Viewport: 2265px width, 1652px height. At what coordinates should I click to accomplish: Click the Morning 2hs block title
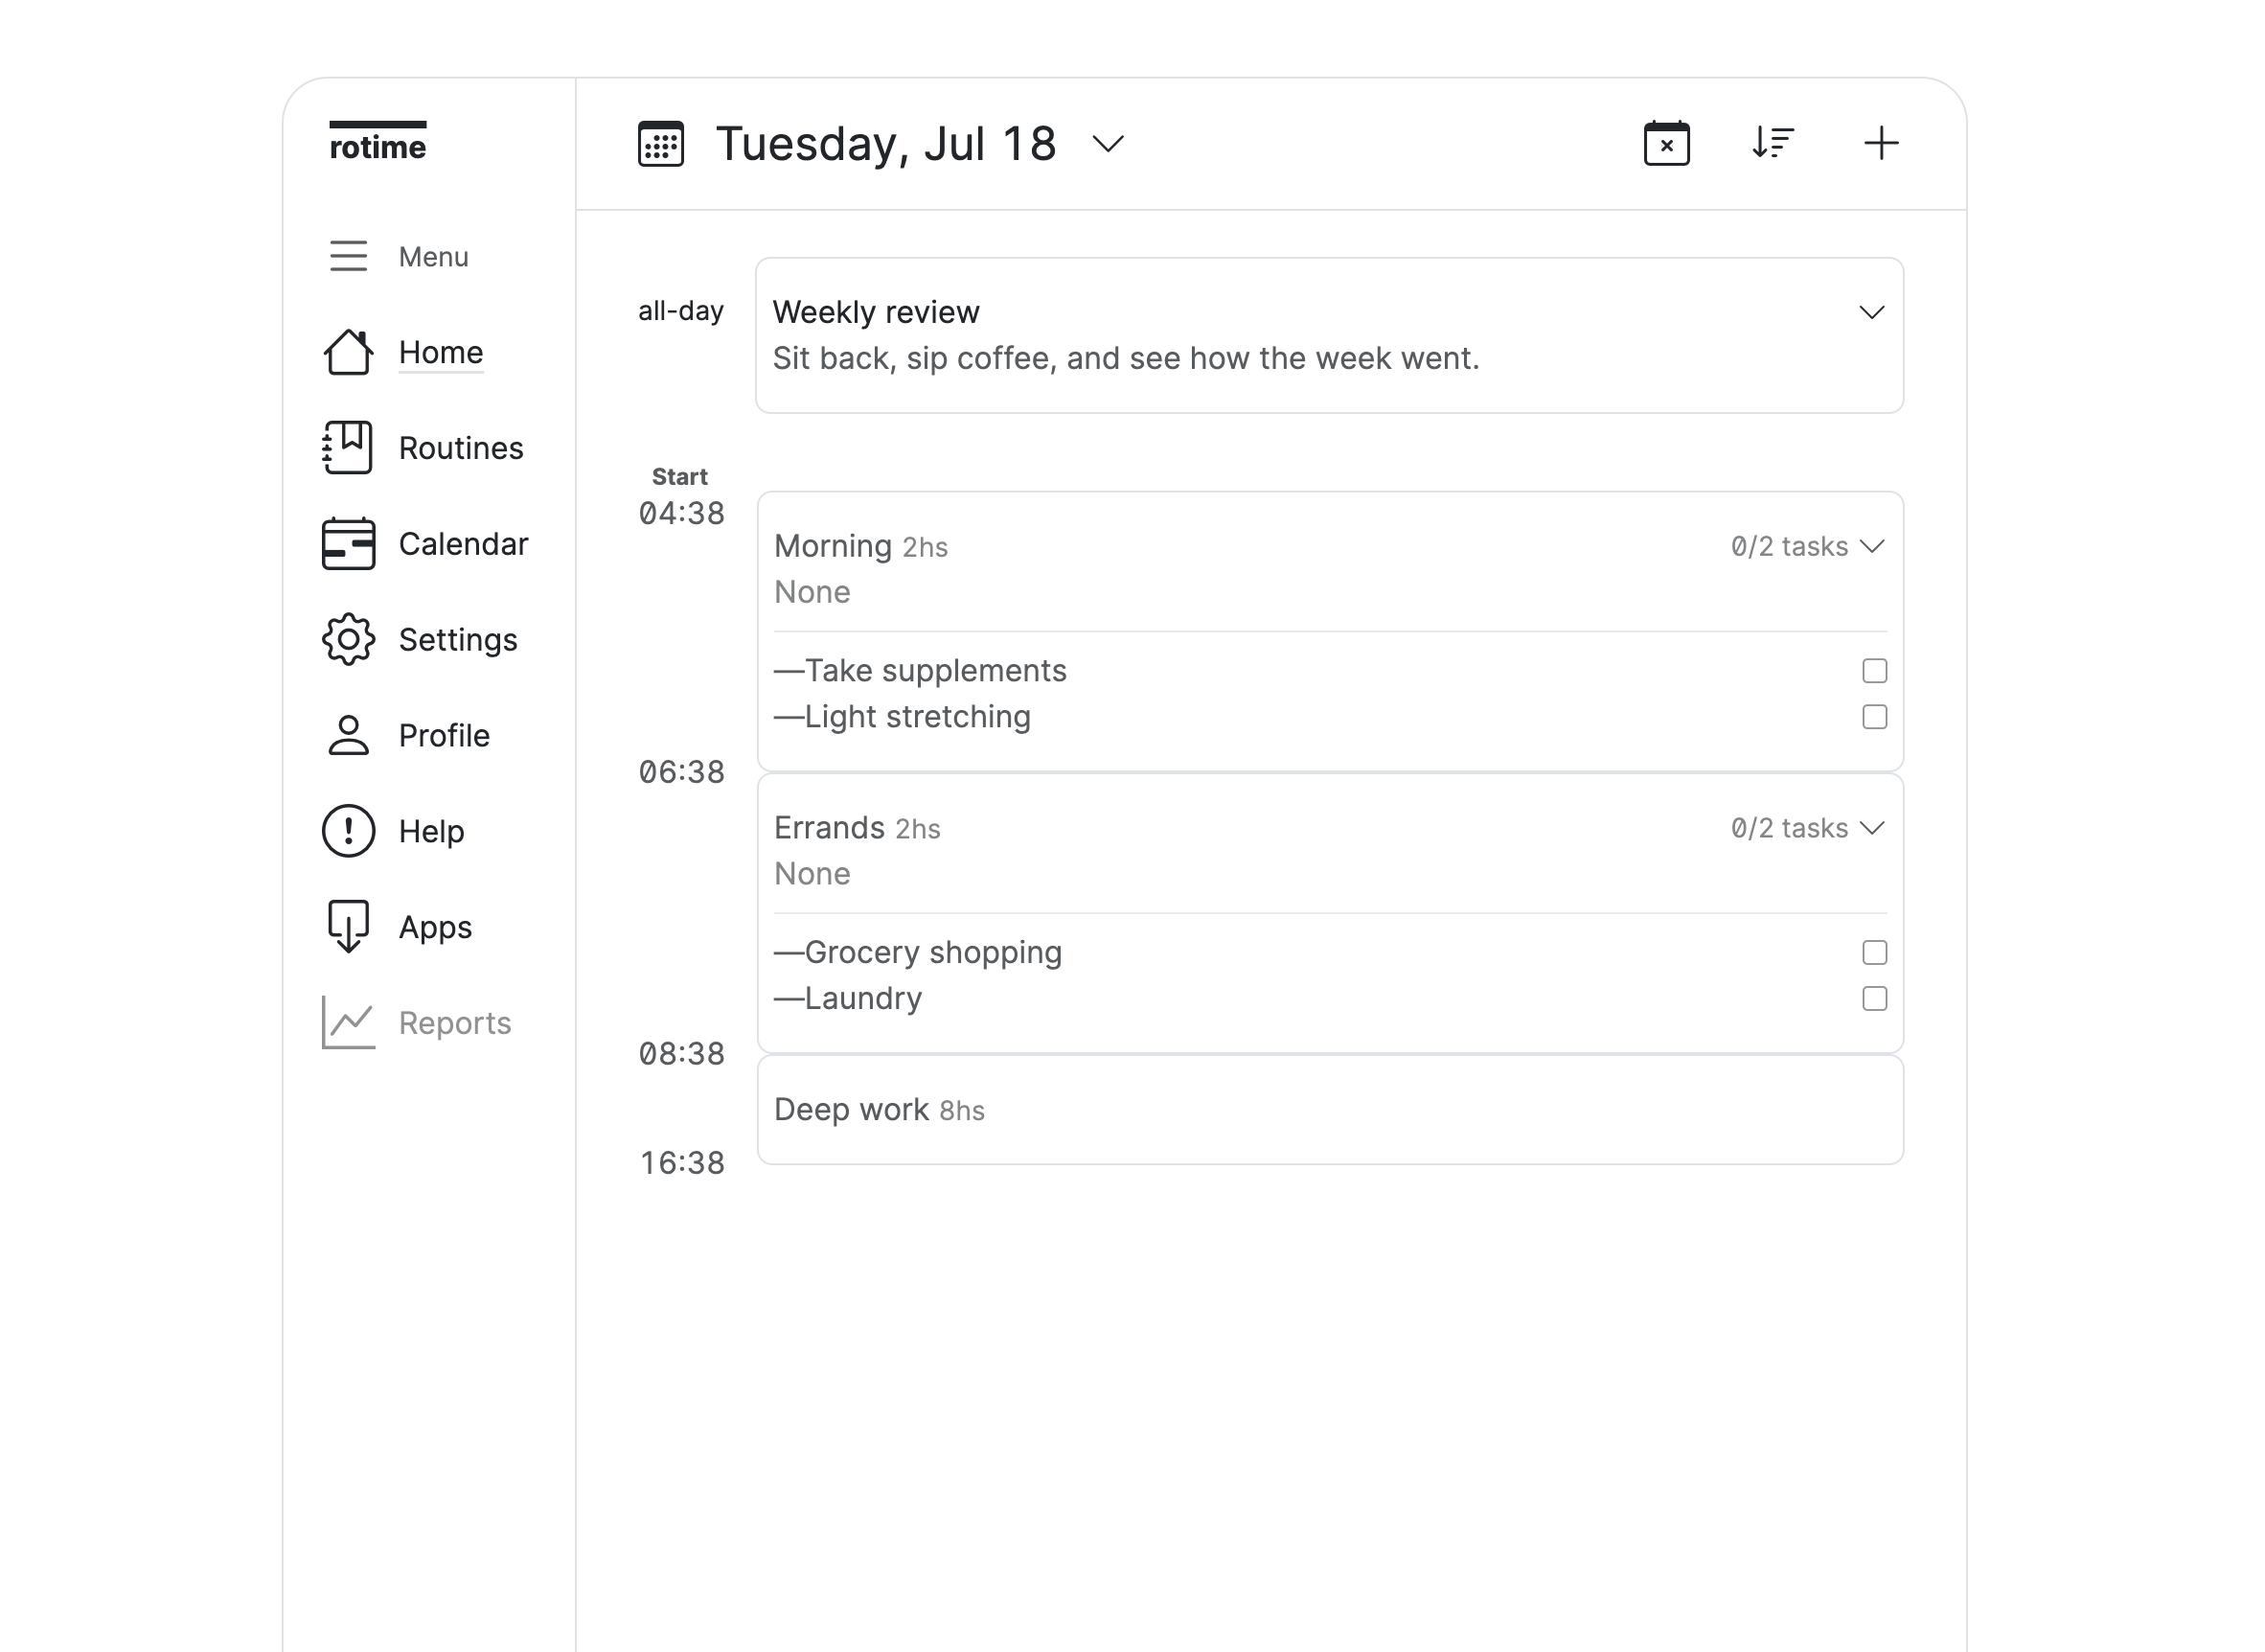861,546
